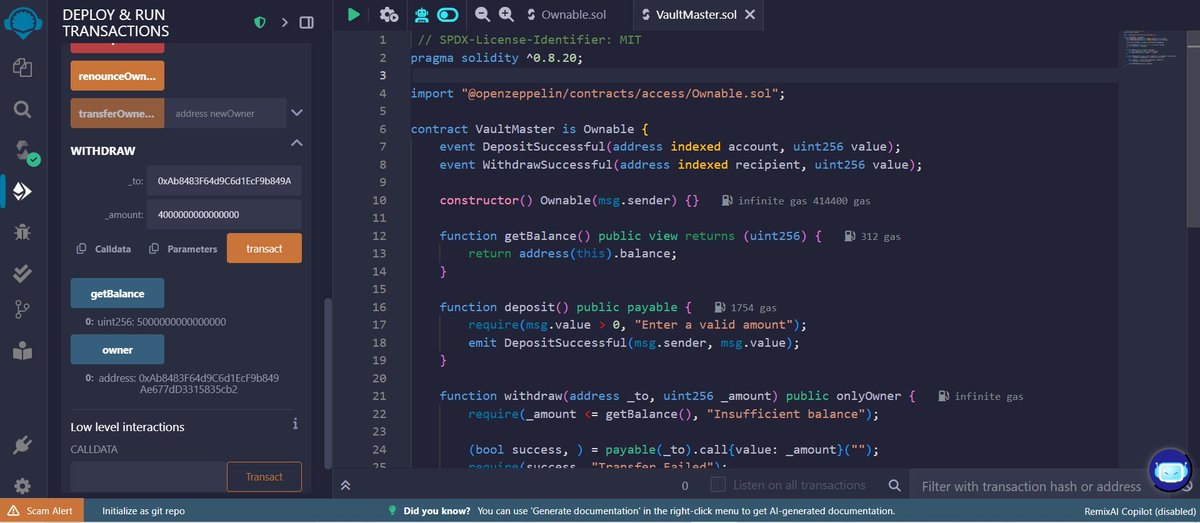Click the green lightbulb Did you know icon
The height and width of the screenshot is (523, 1200).
(393, 511)
